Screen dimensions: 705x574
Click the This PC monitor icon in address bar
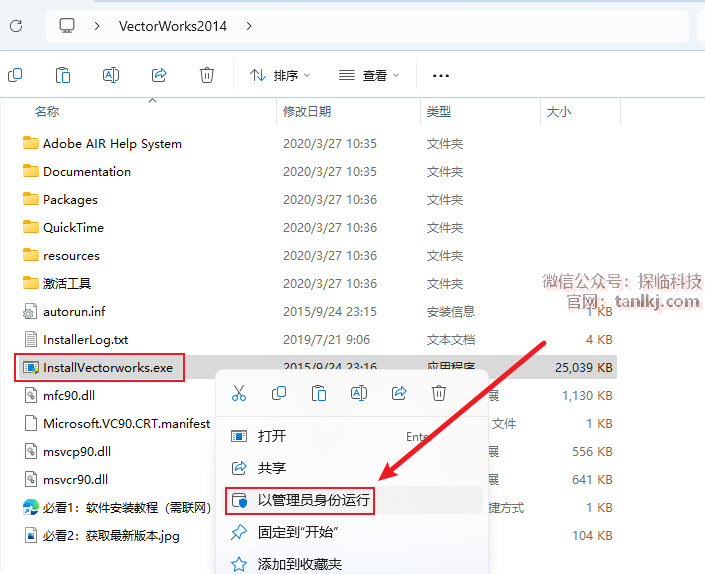67,26
